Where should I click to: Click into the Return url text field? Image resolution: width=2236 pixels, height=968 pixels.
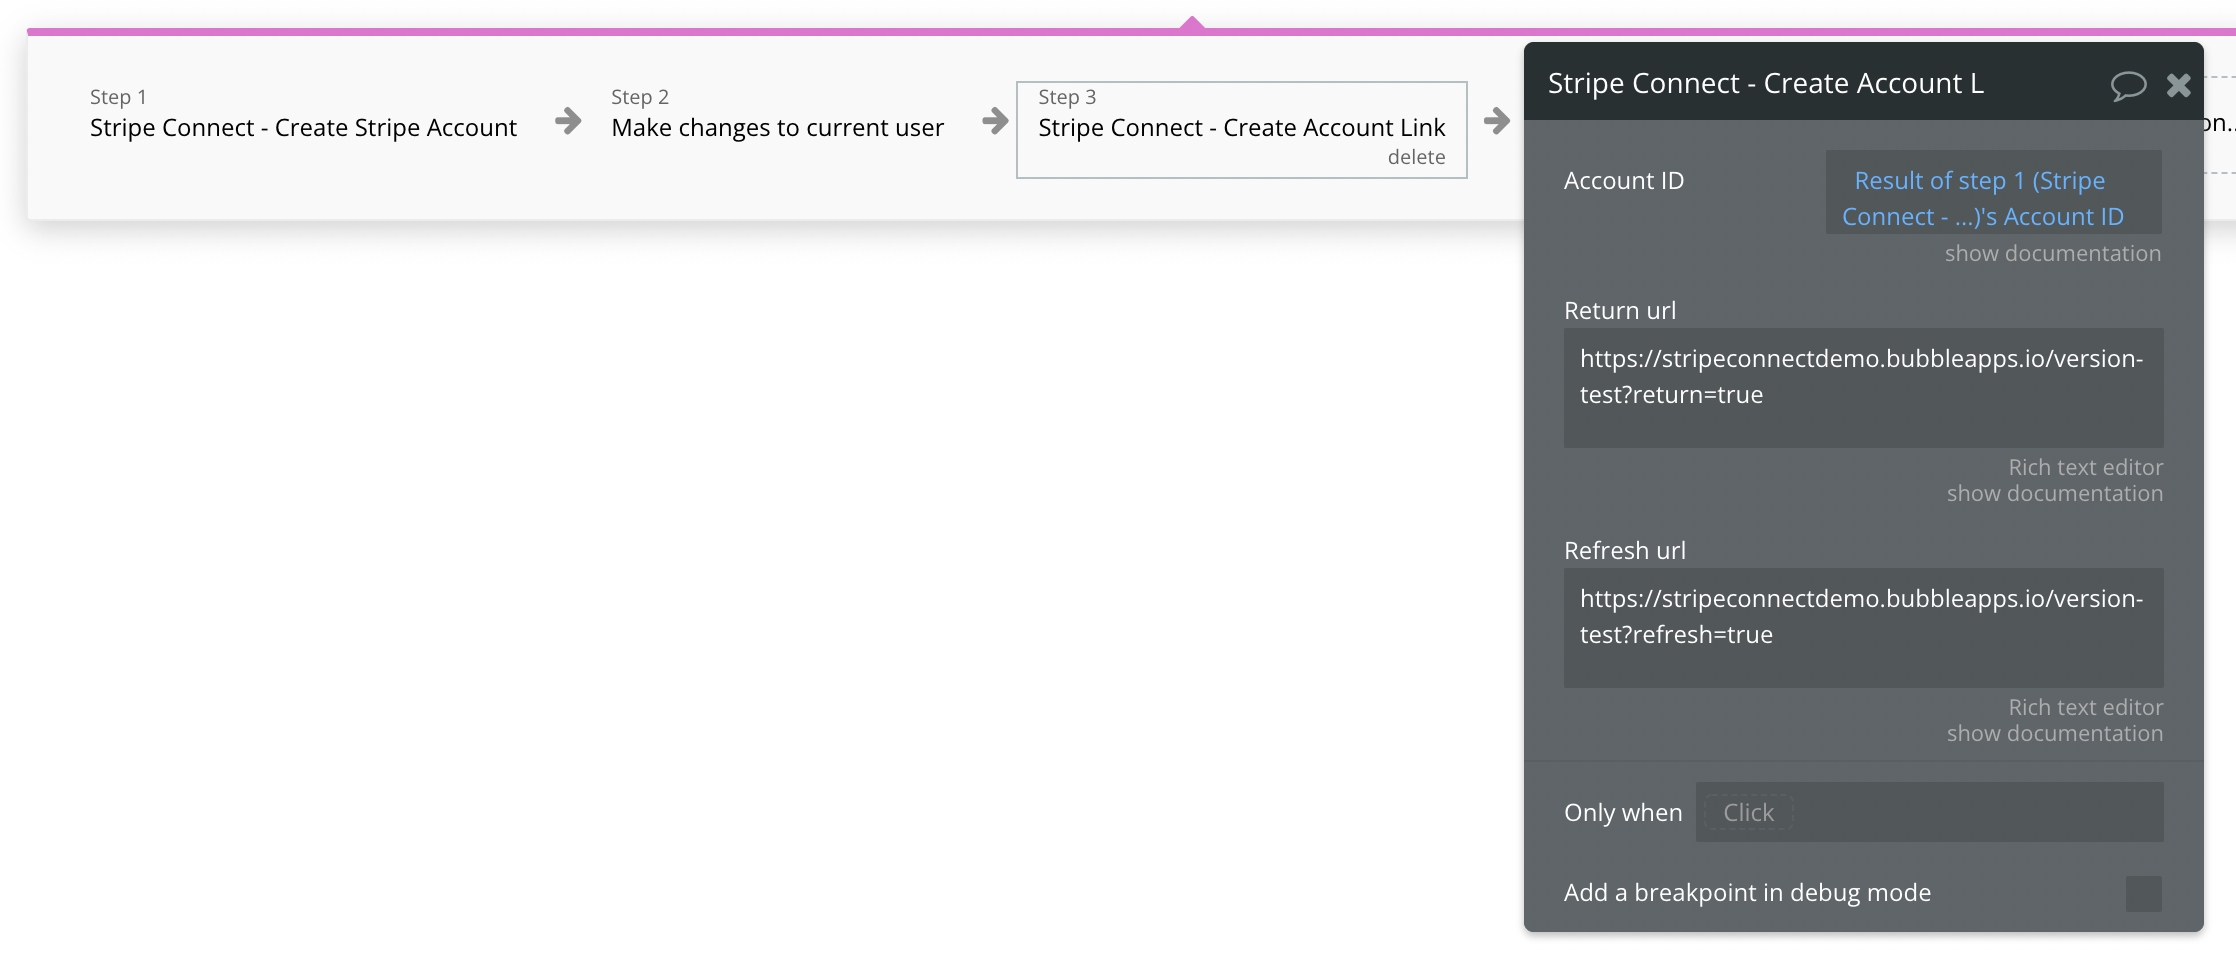pyautogui.click(x=1862, y=387)
